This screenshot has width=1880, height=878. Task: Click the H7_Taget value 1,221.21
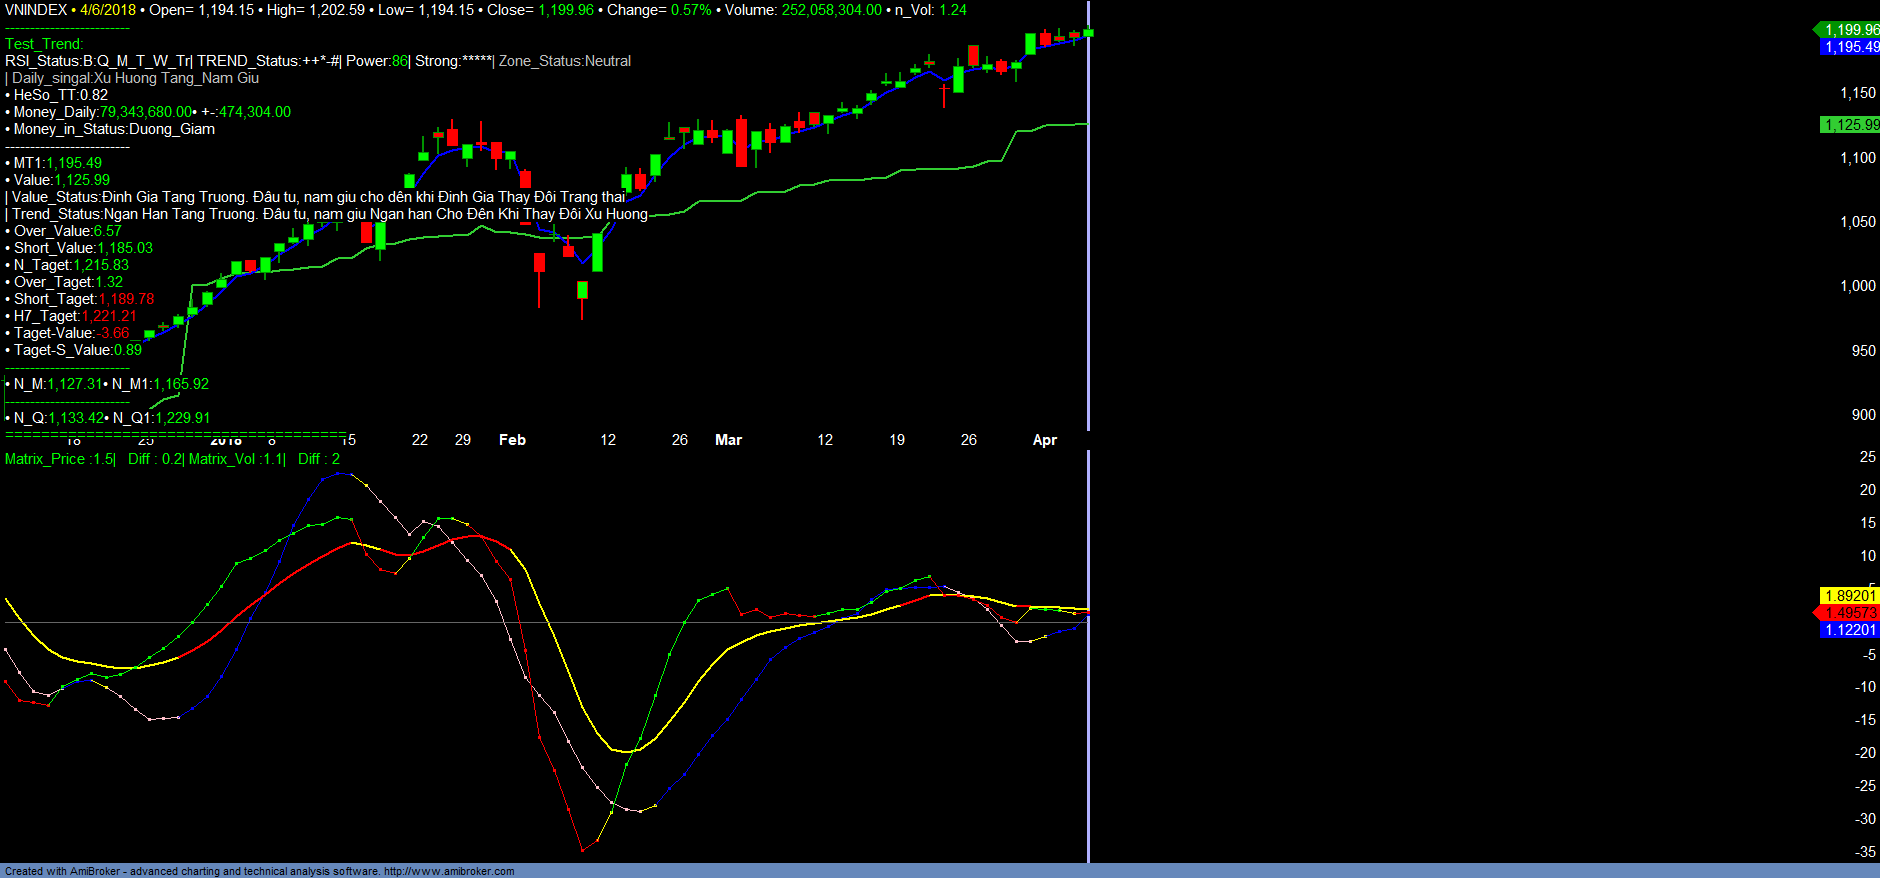(109, 316)
